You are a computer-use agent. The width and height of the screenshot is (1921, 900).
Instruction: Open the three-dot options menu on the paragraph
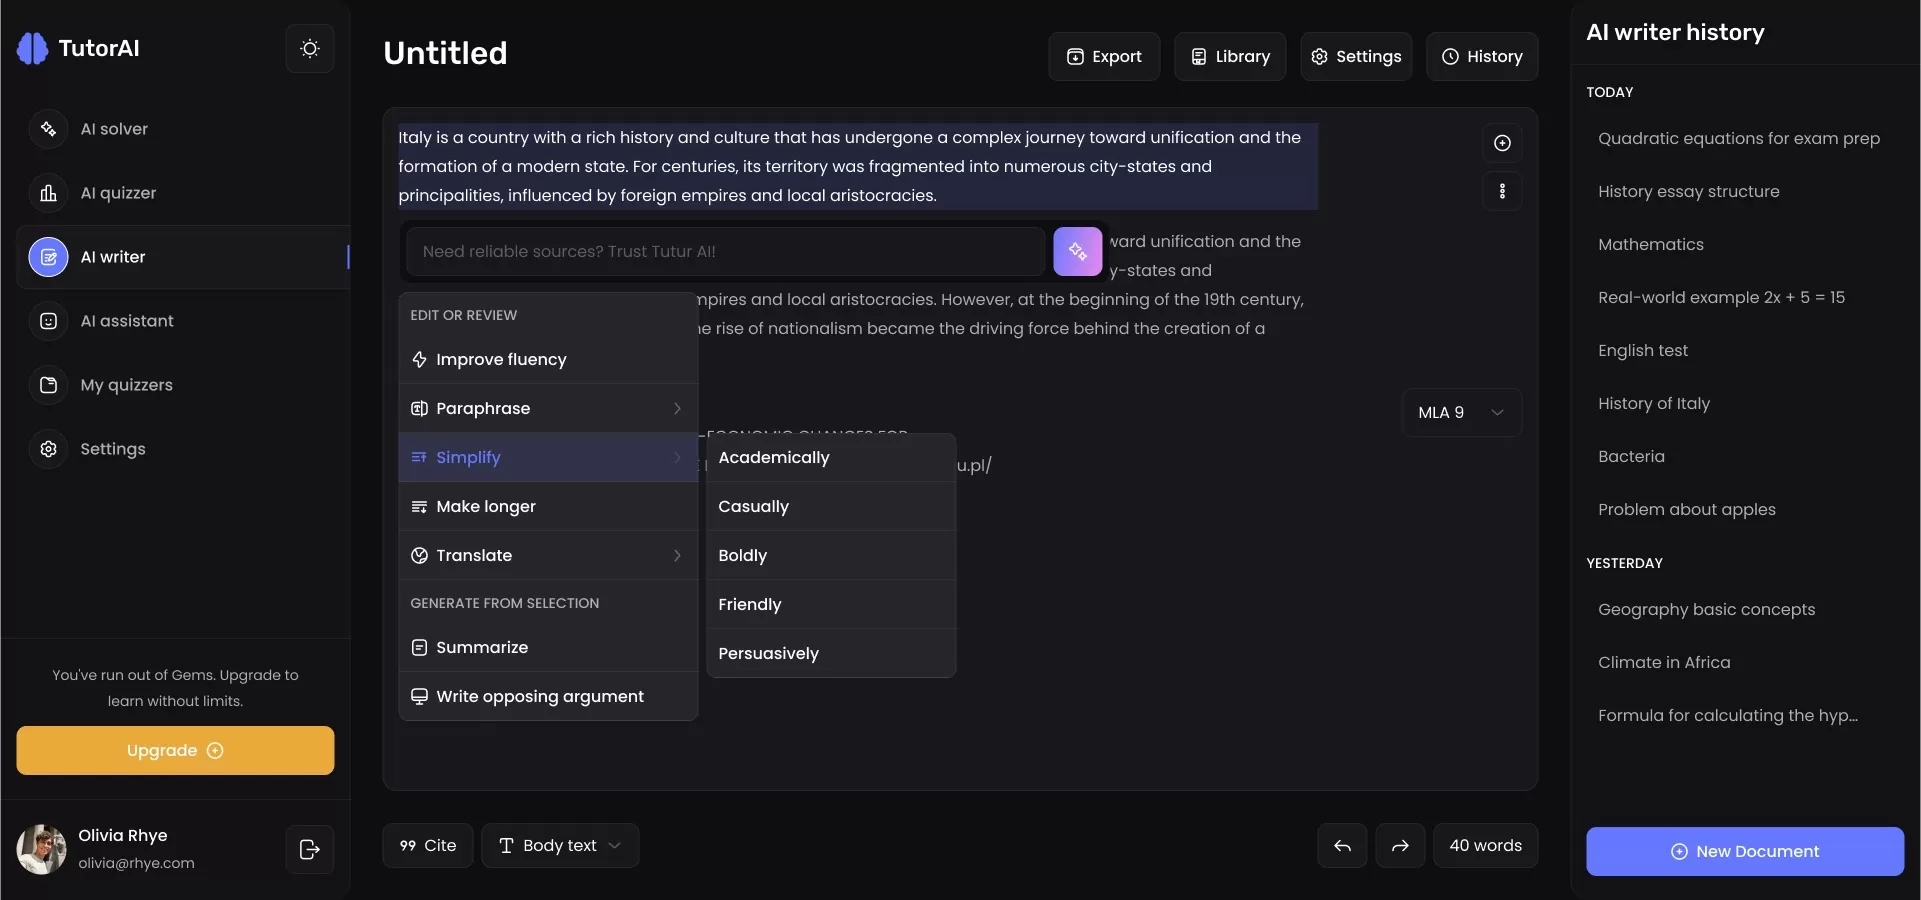1501,191
